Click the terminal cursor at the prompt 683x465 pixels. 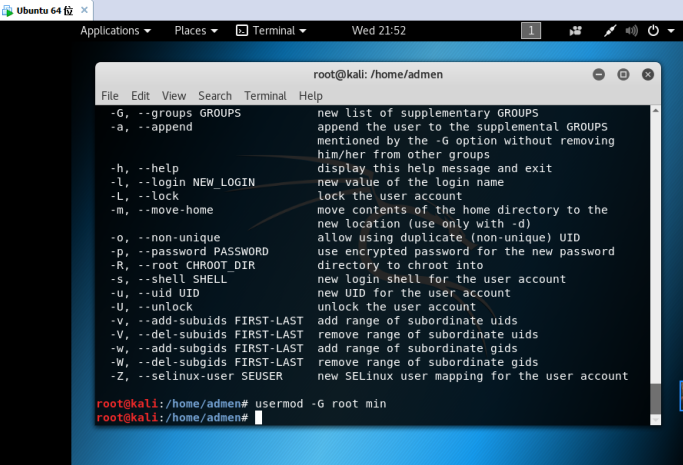tap(258, 418)
